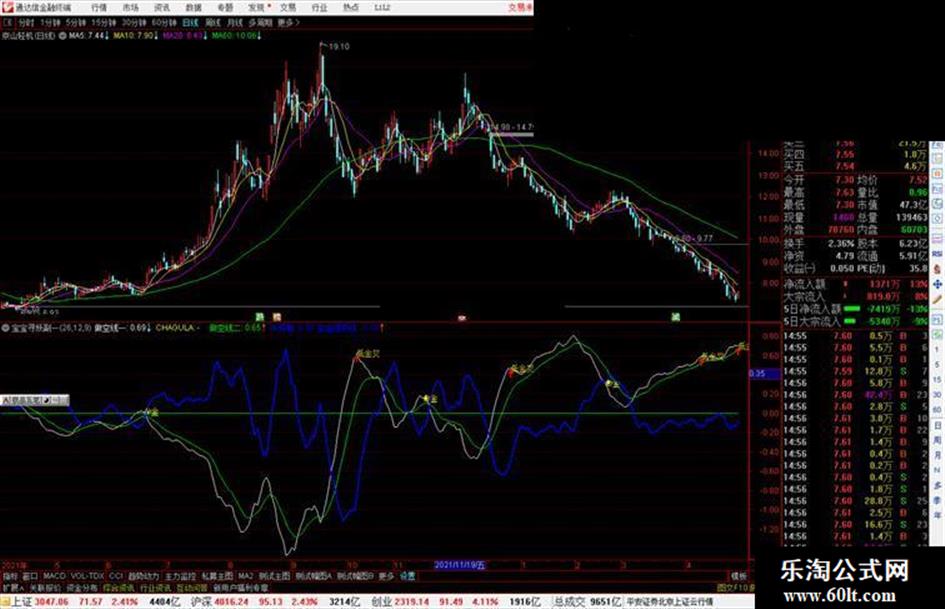Click the blue four-arrow move icon

click(937, 285)
